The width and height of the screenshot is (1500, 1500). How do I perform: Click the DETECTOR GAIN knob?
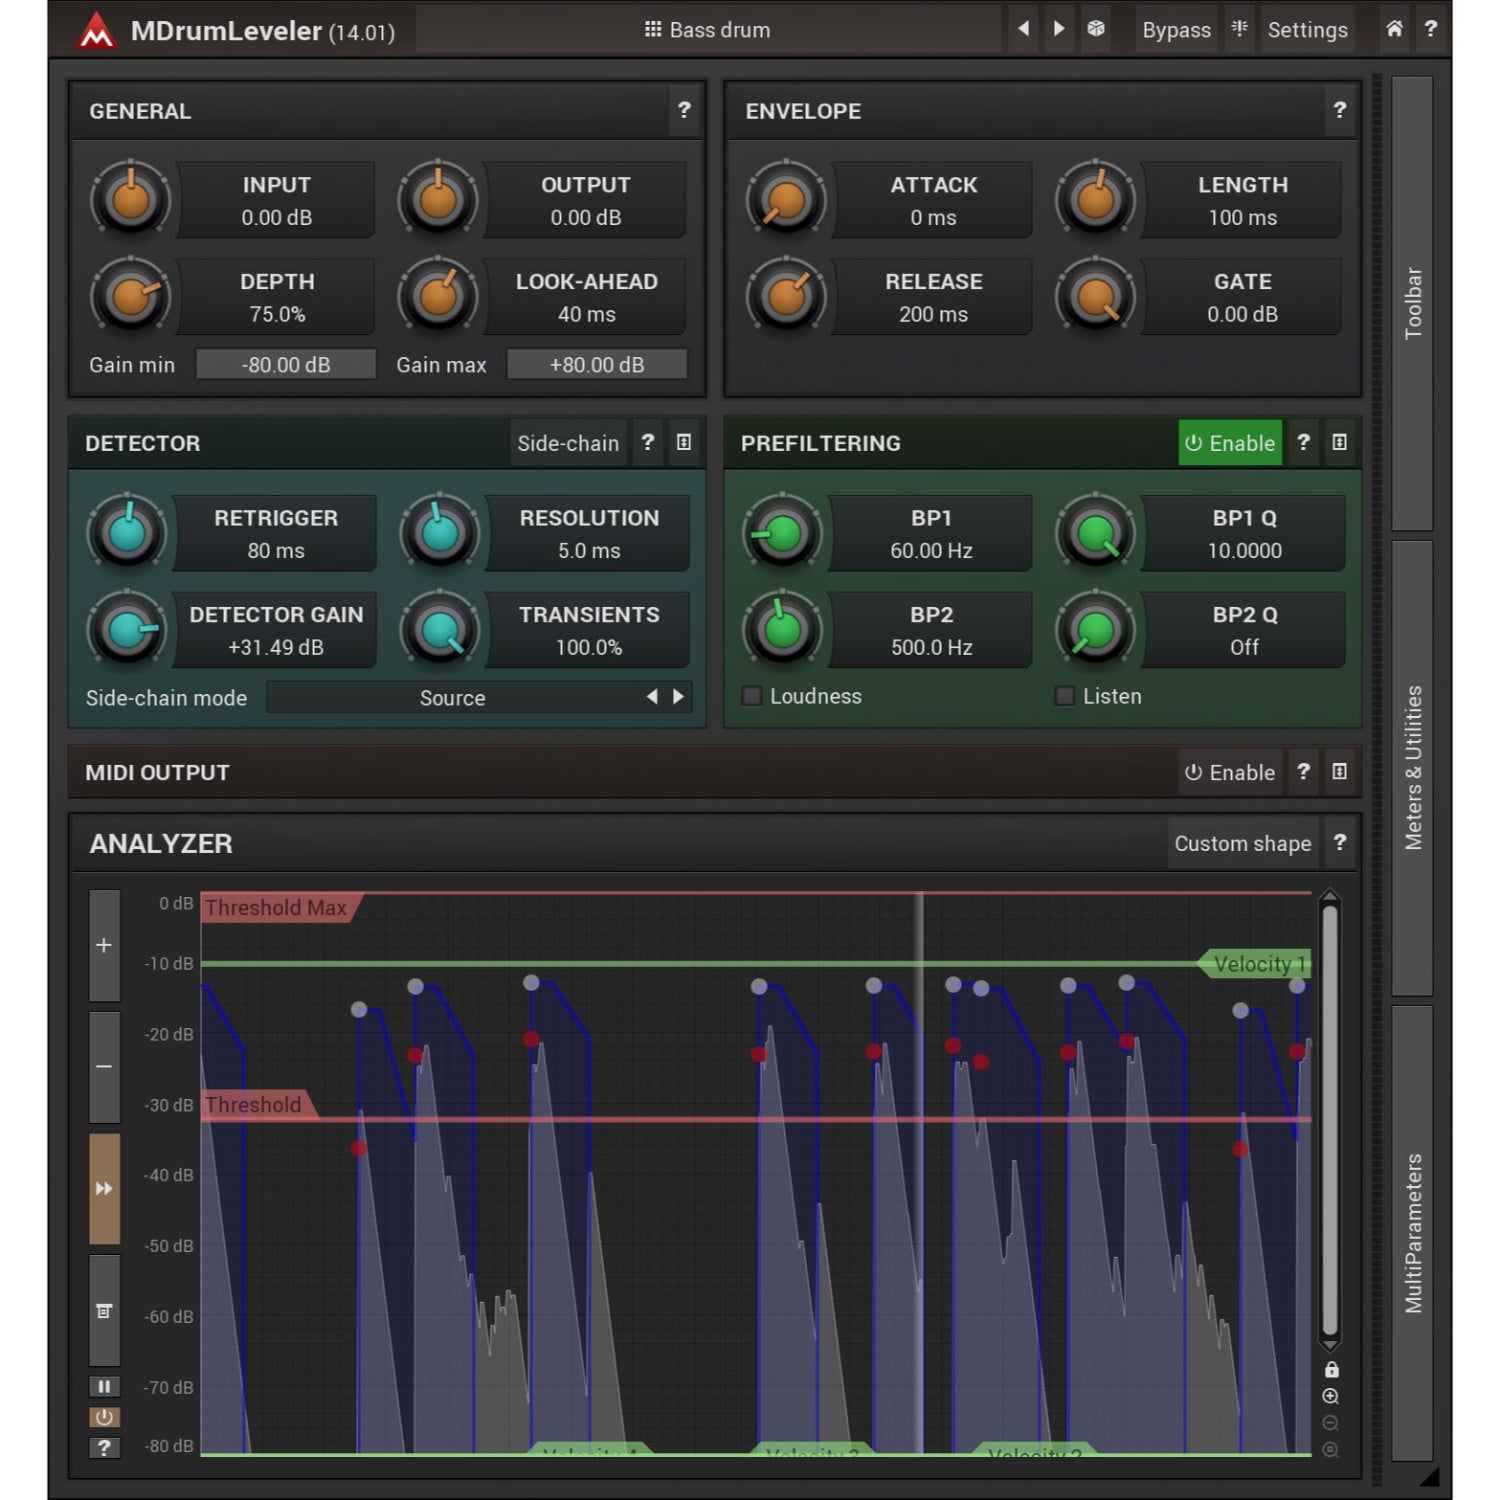pyautogui.click(x=127, y=630)
